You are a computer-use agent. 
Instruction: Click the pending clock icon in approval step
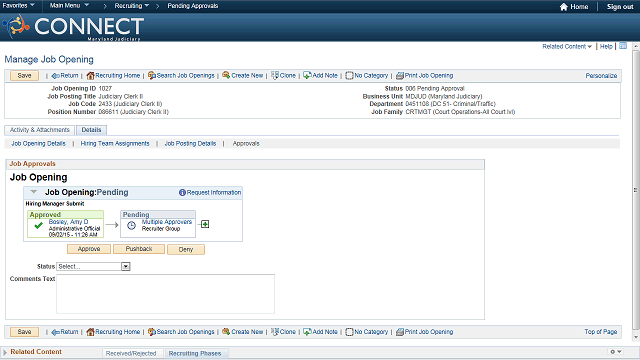(x=131, y=225)
